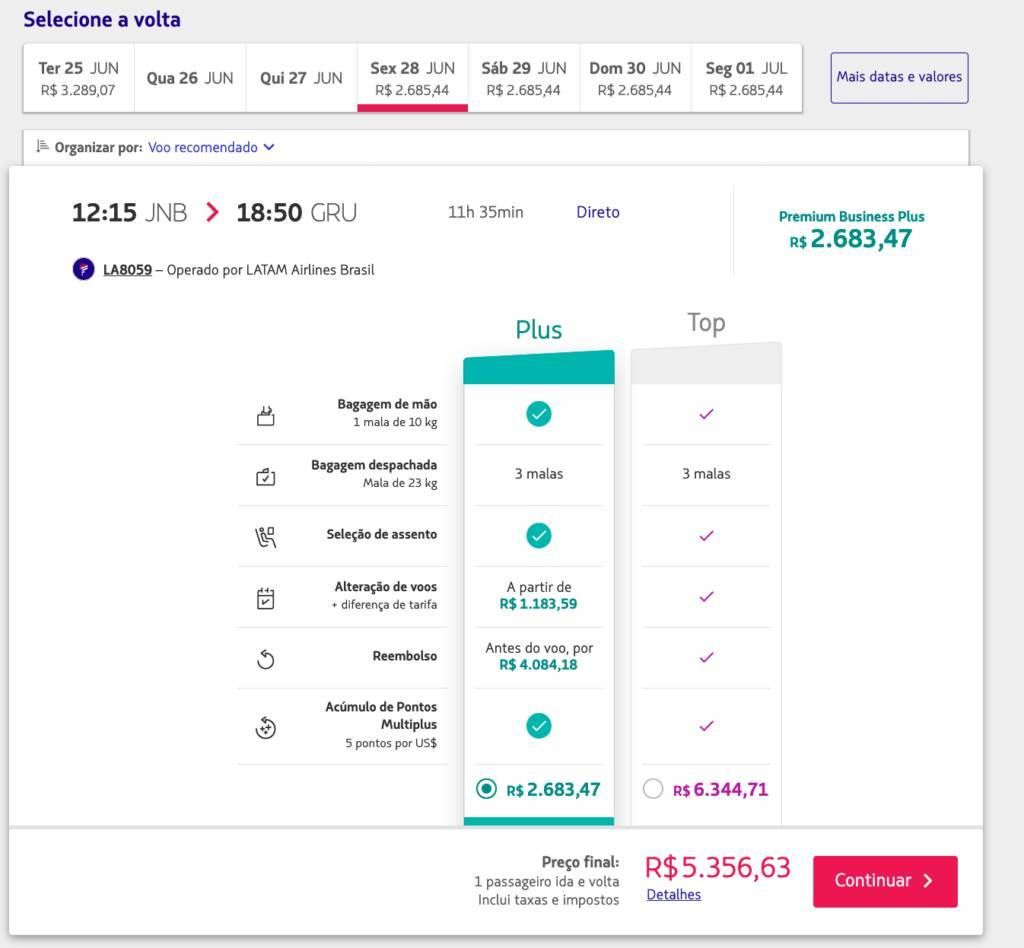This screenshot has height=948, width=1024.
Task: Select the Sáb 29 JUN date tab
Action: click(x=524, y=78)
